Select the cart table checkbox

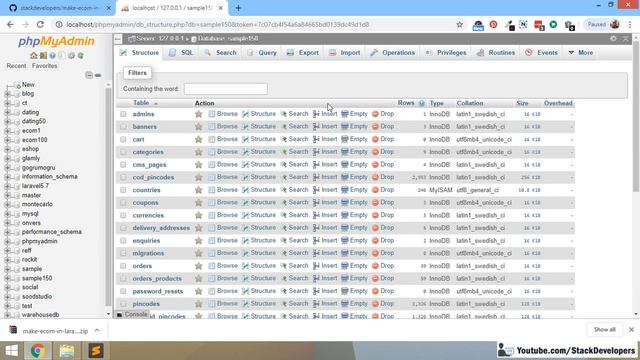click(123, 140)
